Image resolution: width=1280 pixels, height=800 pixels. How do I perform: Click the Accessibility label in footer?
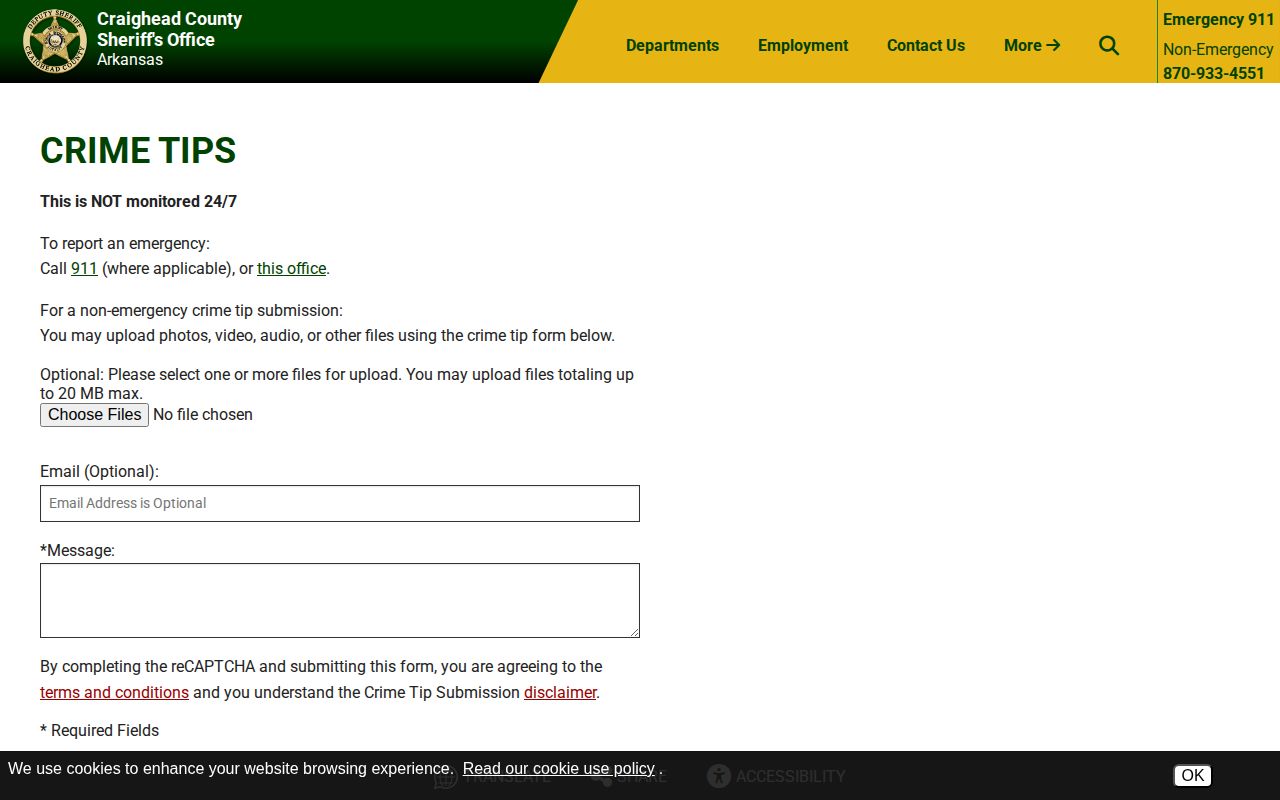tap(791, 776)
